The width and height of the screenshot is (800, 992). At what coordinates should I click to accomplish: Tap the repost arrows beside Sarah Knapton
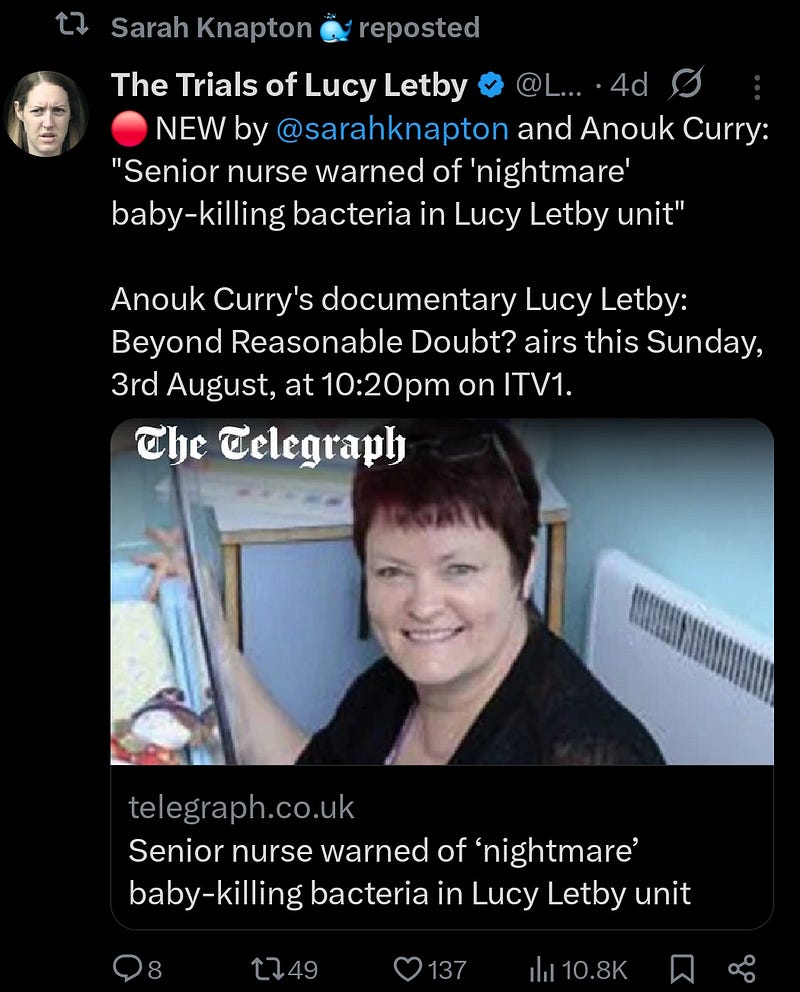tap(72, 27)
